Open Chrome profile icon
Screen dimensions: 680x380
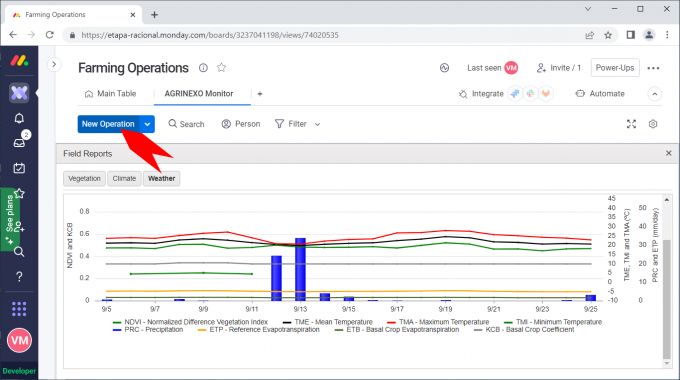click(649, 35)
